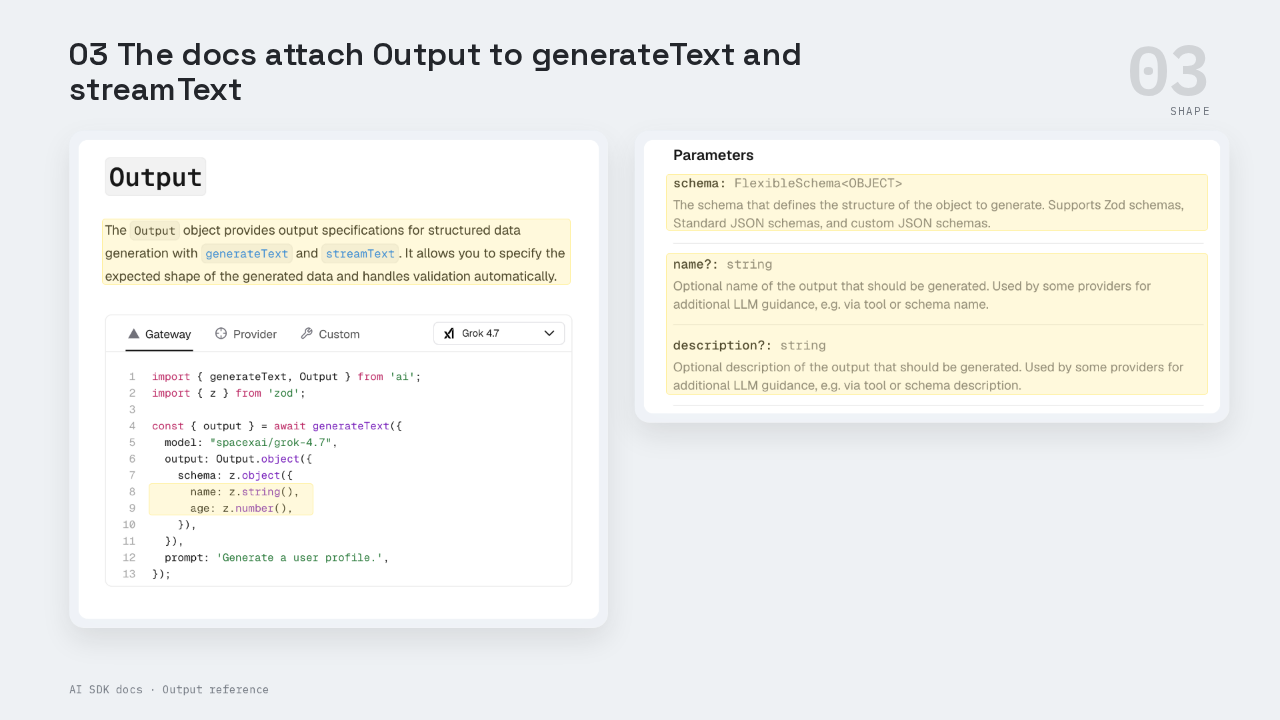
Task: Expand the model selector chevron arrow
Action: point(549,333)
